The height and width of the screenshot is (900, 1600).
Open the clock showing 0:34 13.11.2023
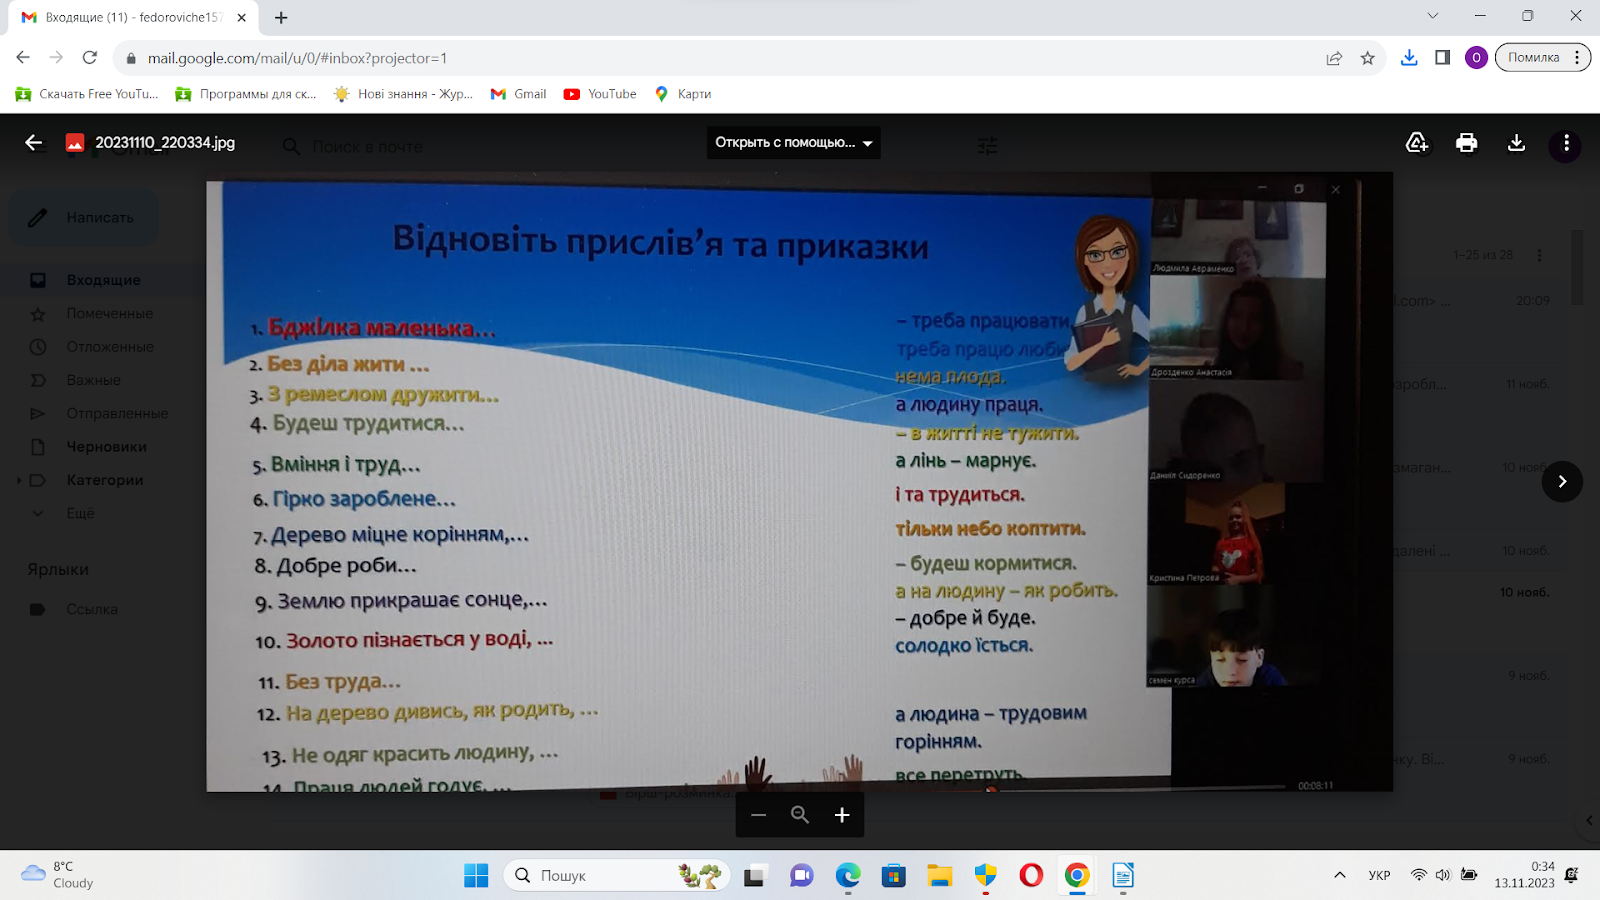click(x=1525, y=875)
